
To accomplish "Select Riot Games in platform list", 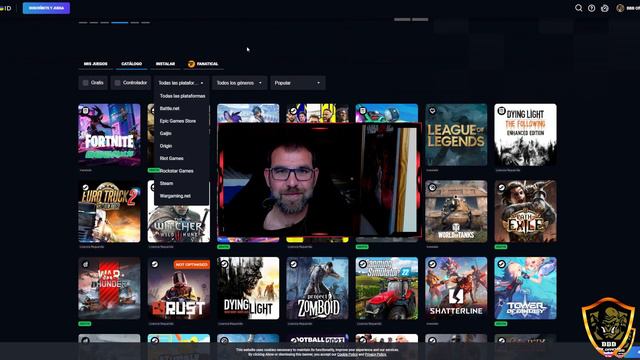I will pos(172,158).
